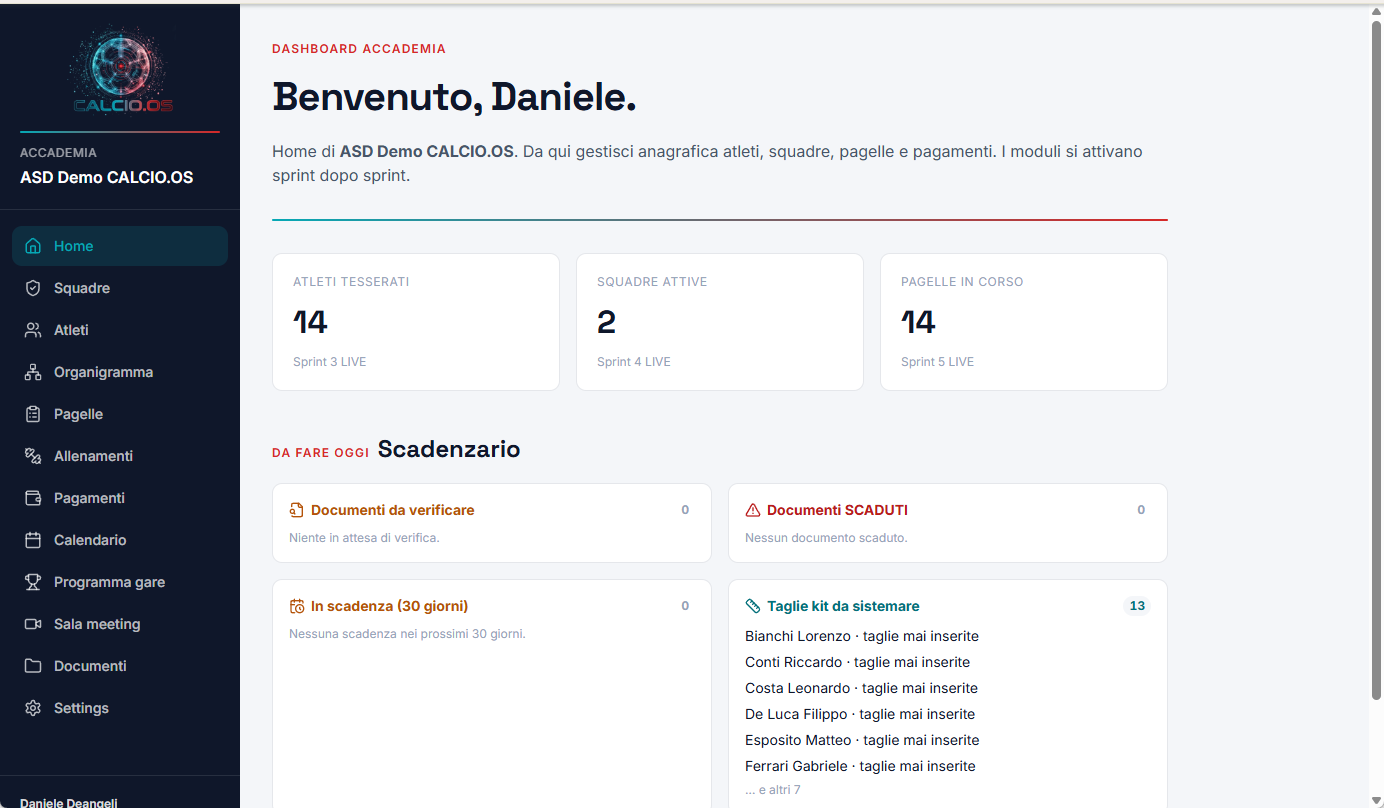The height and width of the screenshot is (808, 1384).
Task: Click the In scadenza 0 counter
Action: (685, 606)
